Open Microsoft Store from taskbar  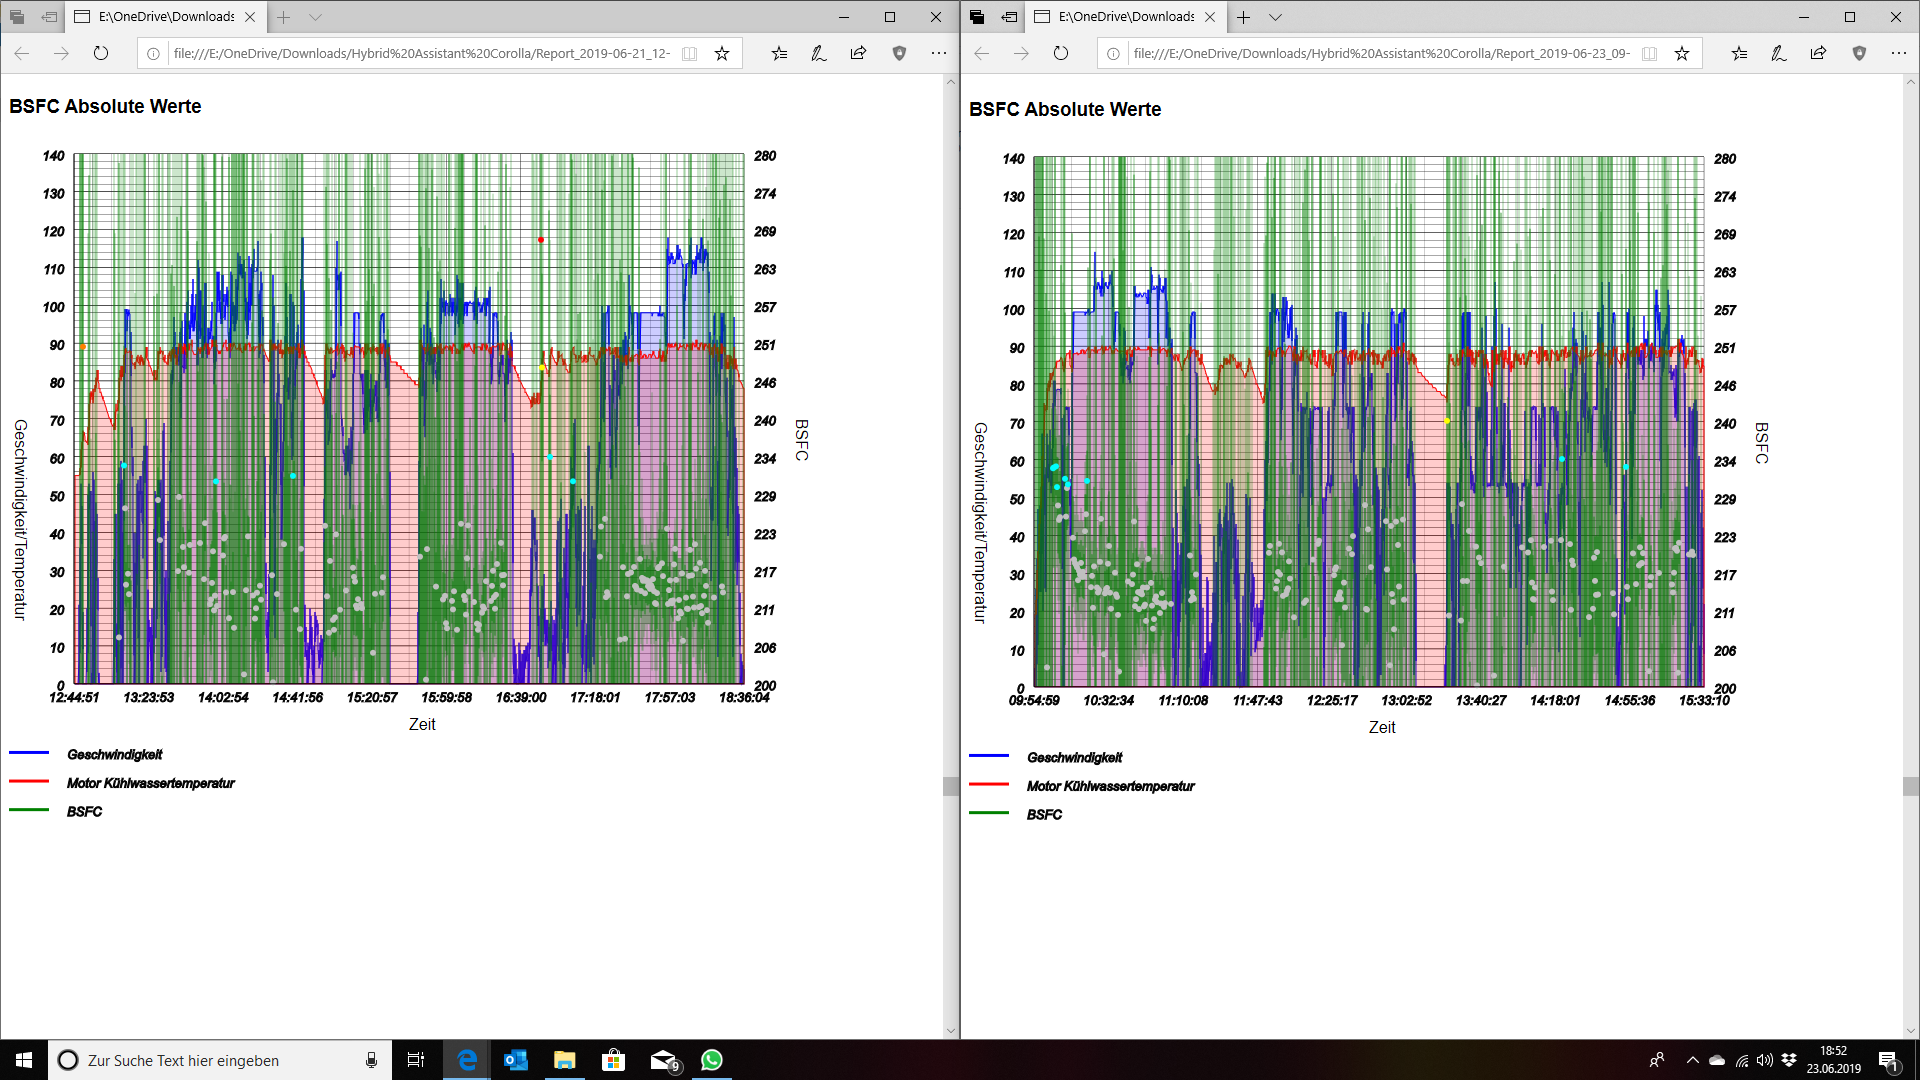(614, 1060)
